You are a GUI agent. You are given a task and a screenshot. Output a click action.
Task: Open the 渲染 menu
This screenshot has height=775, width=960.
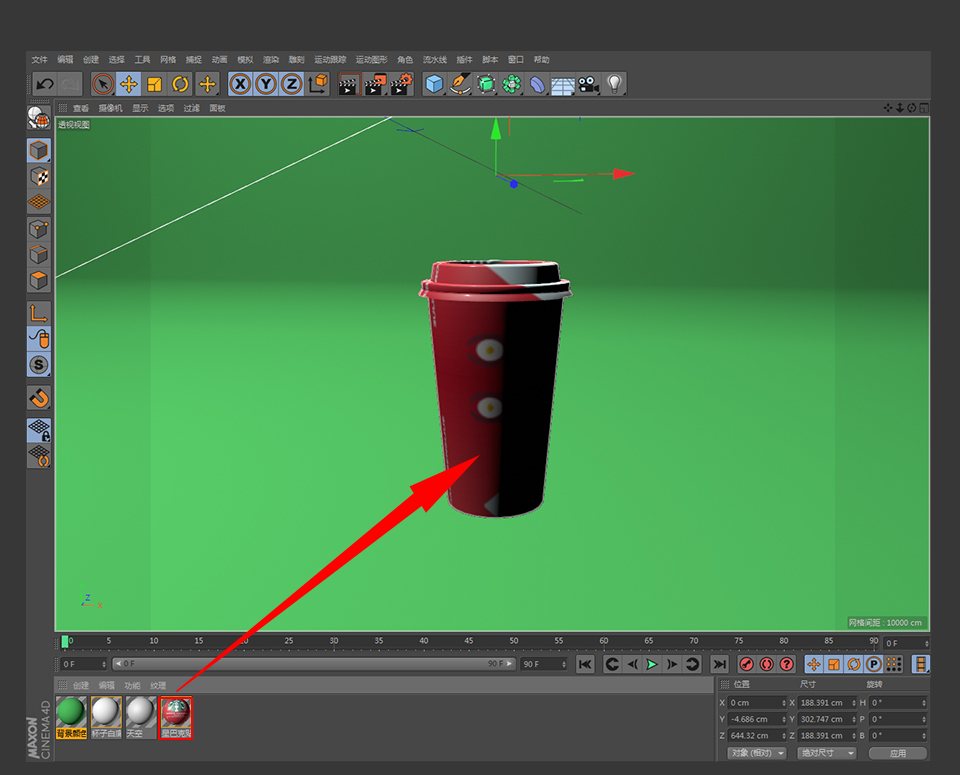(x=270, y=60)
